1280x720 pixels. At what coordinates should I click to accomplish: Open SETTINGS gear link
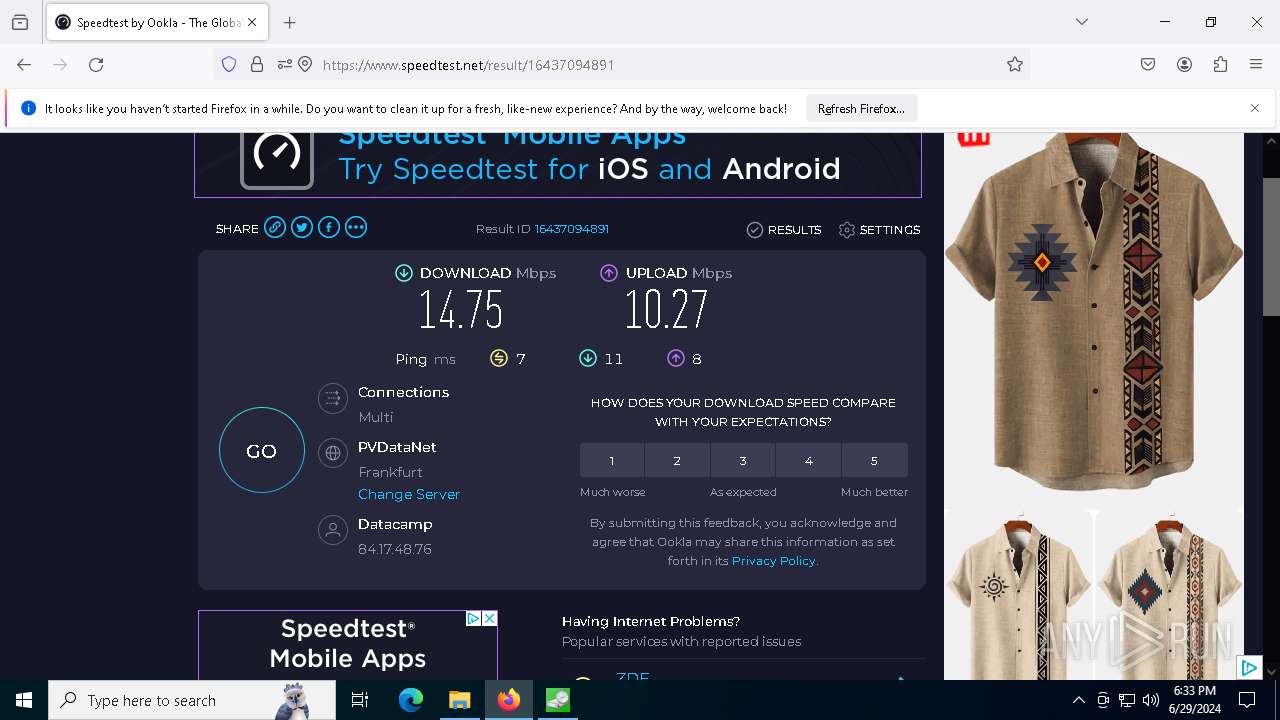(x=879, y=230)
